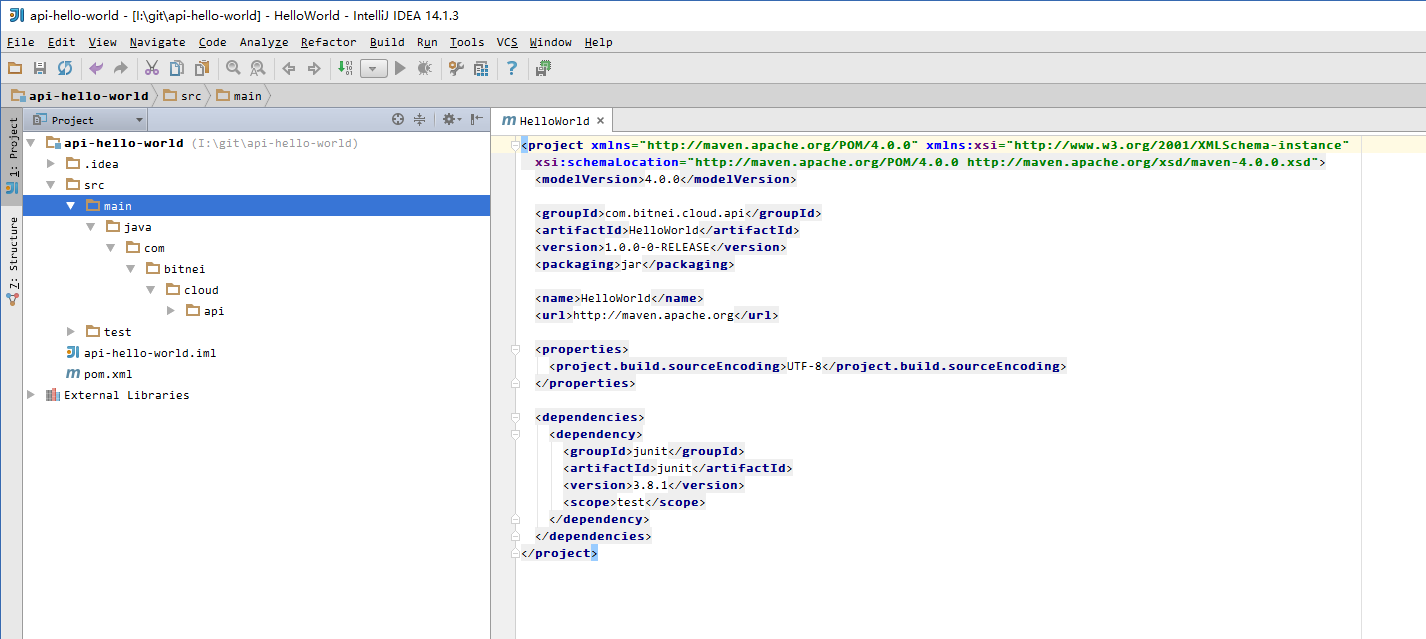This screenshot has height=639, width=1426.
Task: Collapse the java folder arrow
Action: [x=91, y=227]
